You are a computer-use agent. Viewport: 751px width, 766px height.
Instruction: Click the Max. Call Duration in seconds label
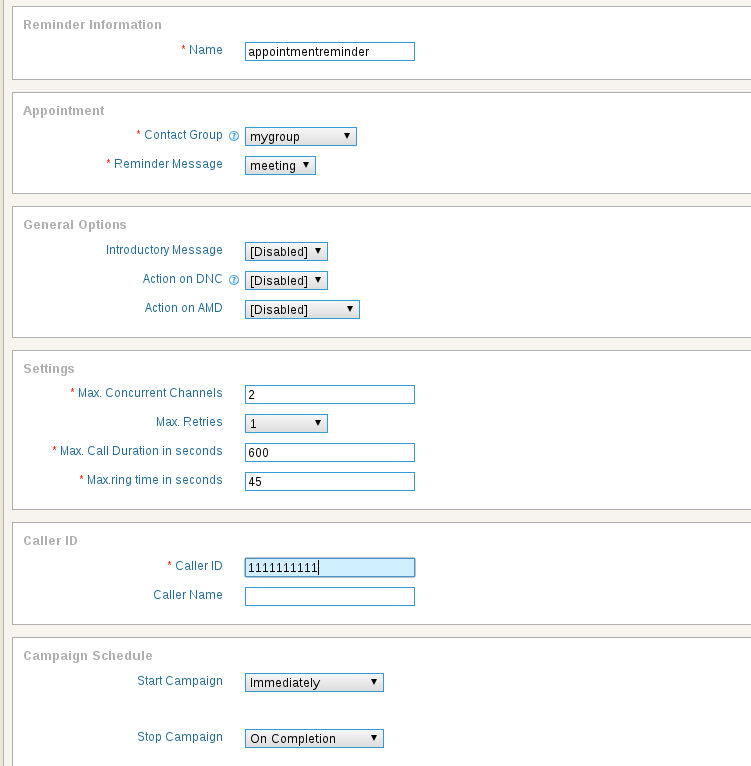(x=141, y=450)
